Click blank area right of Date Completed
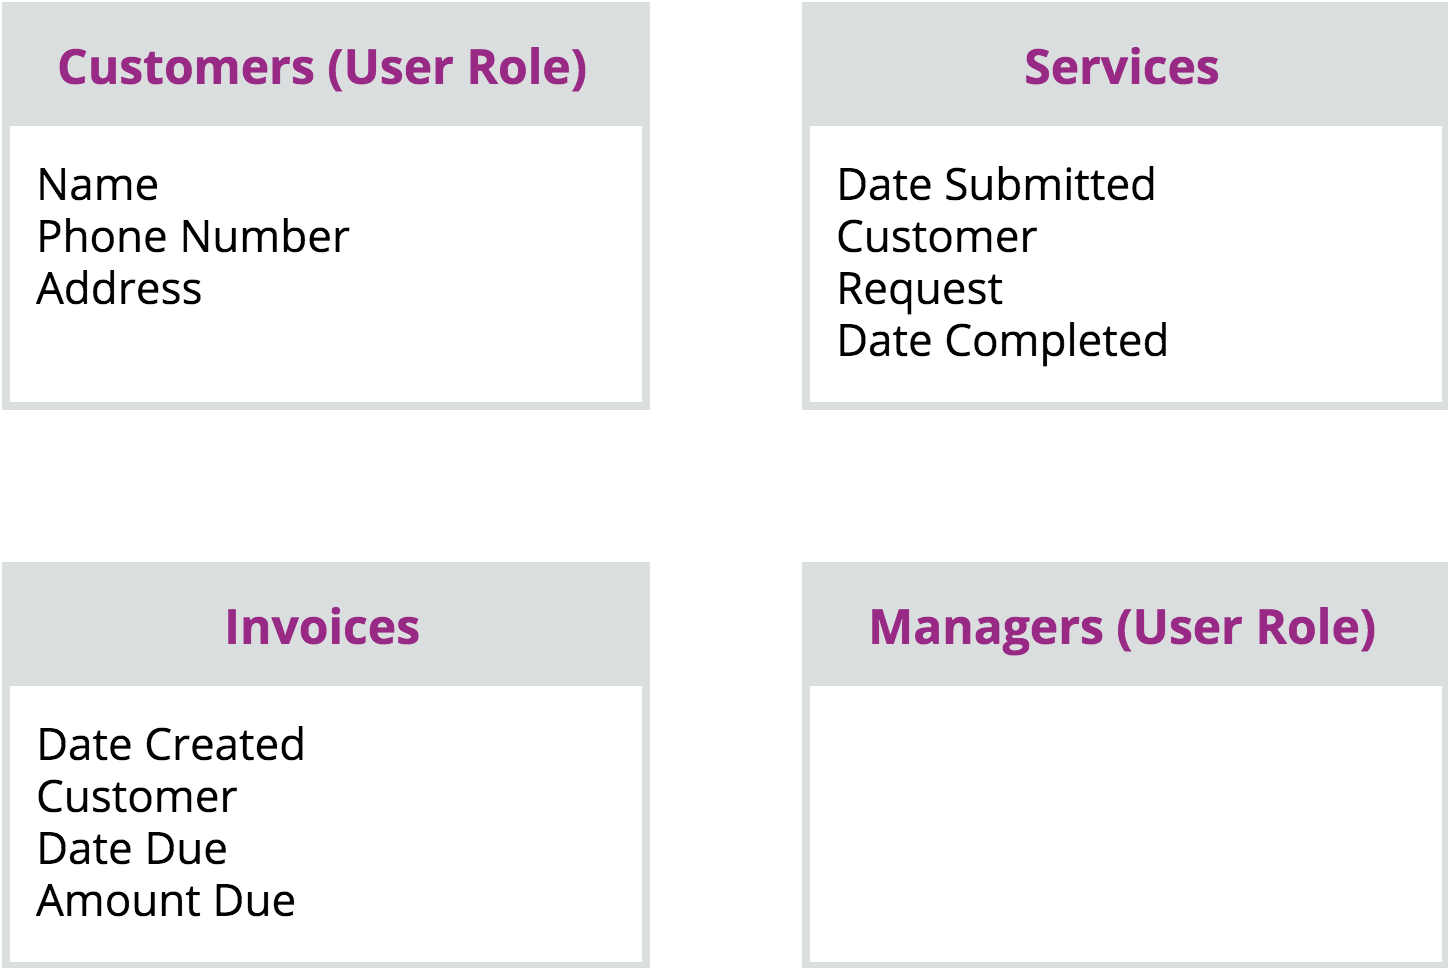This screenshot has height=968, width=1448. [x=1300, y=341]
